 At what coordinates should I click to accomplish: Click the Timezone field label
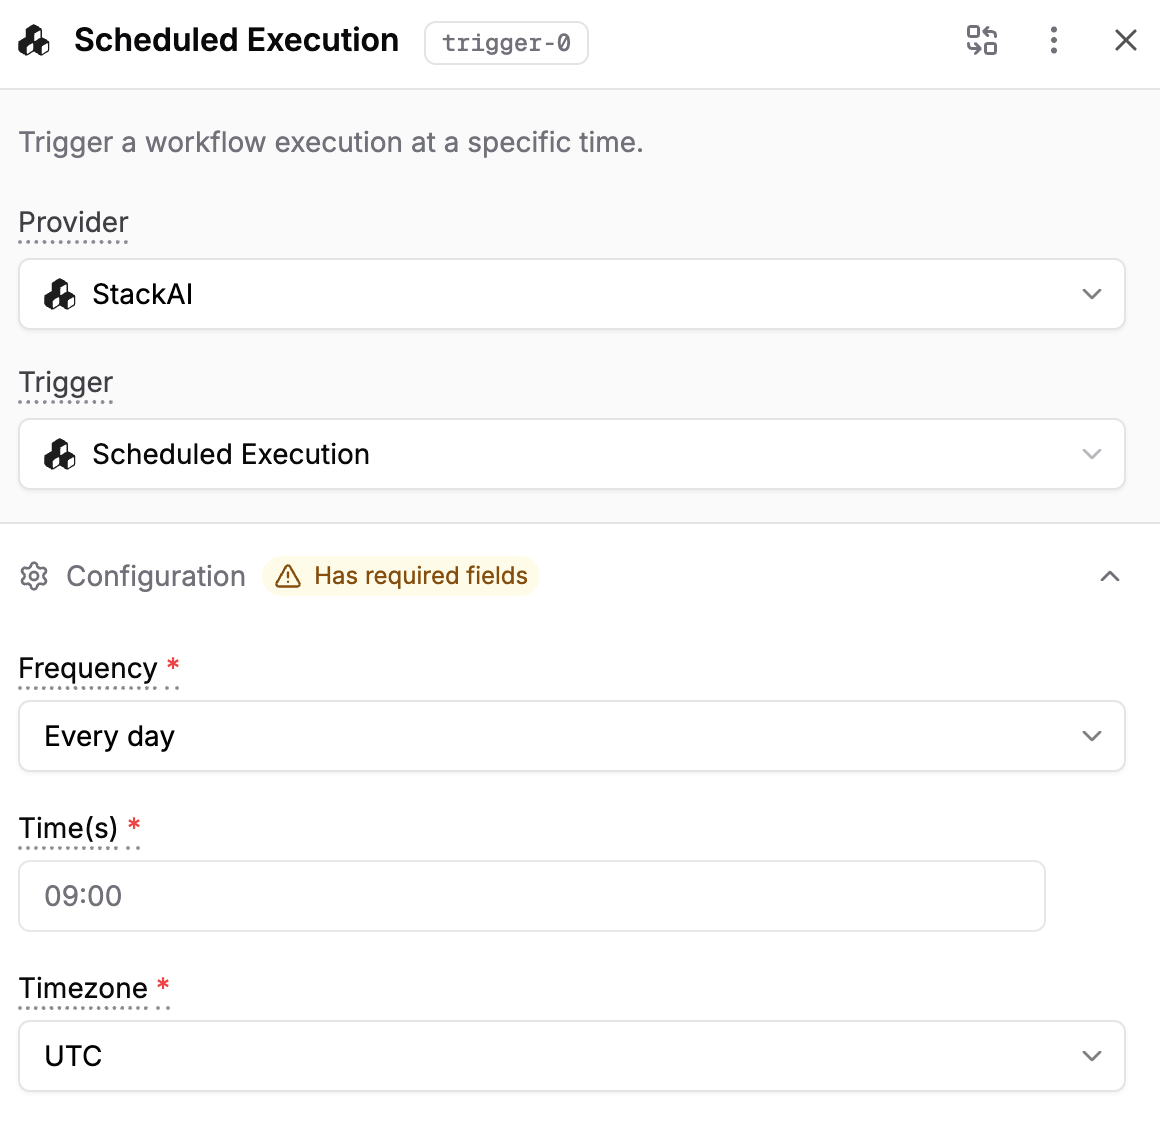point(83,988)
